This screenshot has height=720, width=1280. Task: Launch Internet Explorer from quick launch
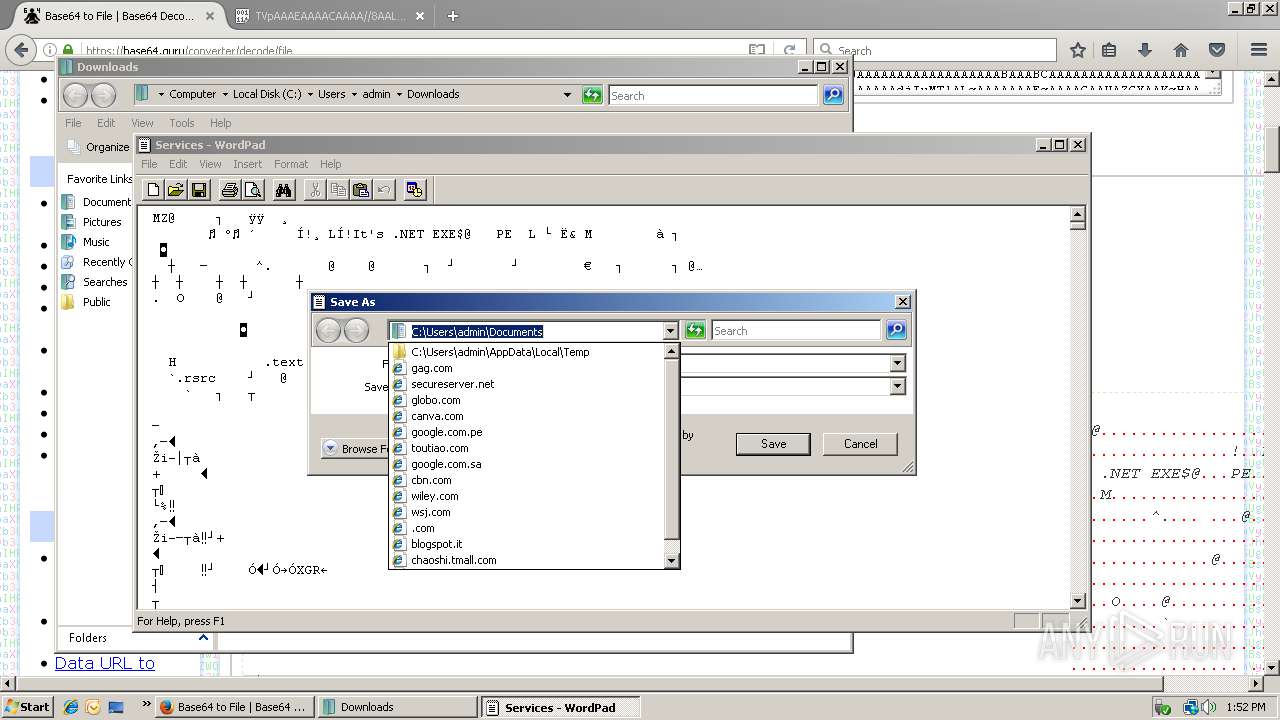tap(71, 707)
